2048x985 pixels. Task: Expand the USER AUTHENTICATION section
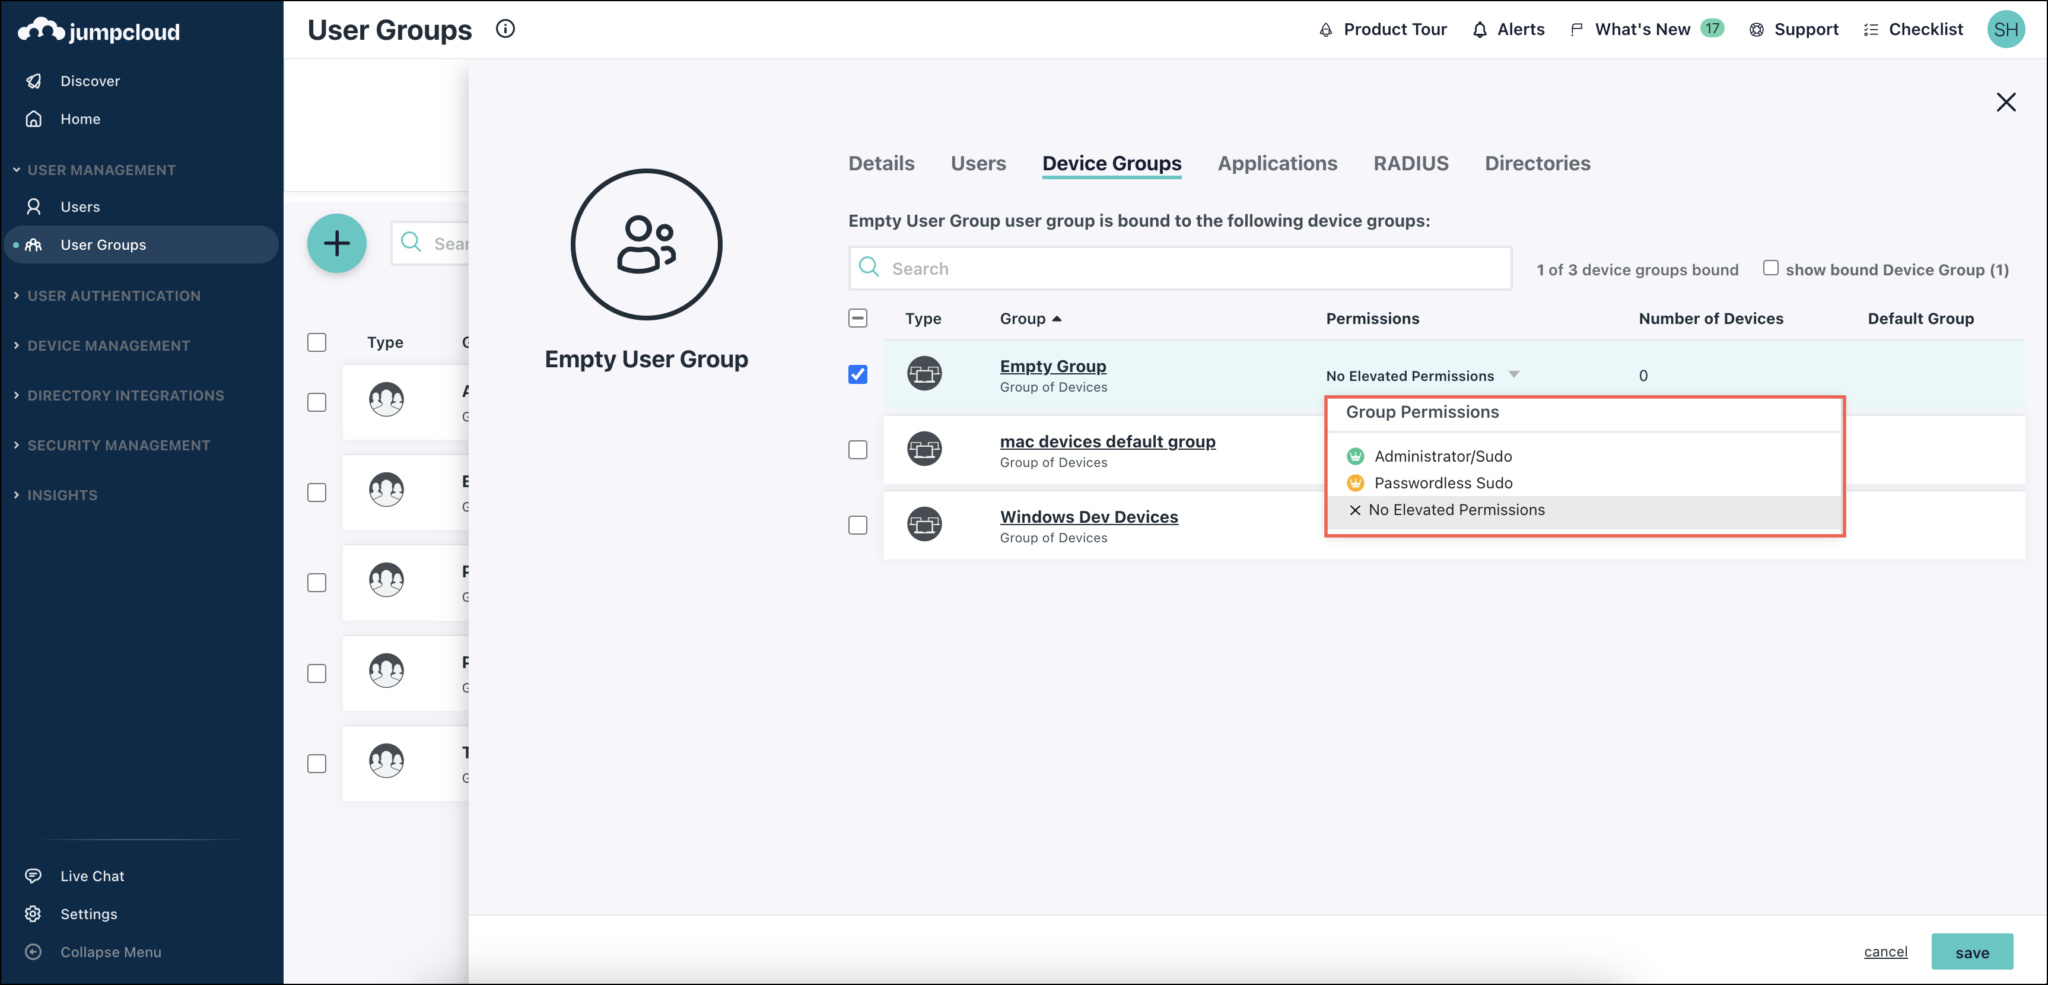114,295
